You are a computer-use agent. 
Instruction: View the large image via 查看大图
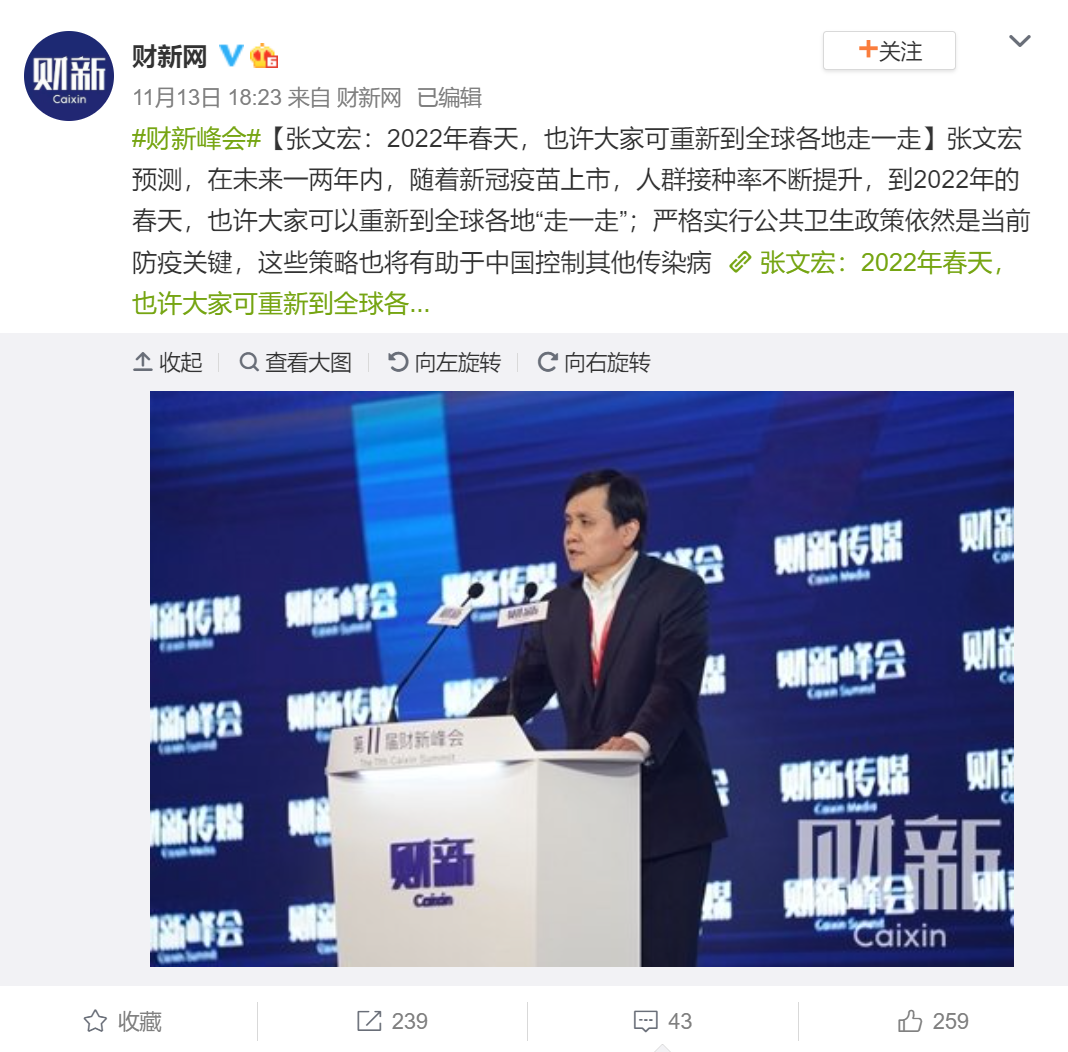(x=295, y=362)
